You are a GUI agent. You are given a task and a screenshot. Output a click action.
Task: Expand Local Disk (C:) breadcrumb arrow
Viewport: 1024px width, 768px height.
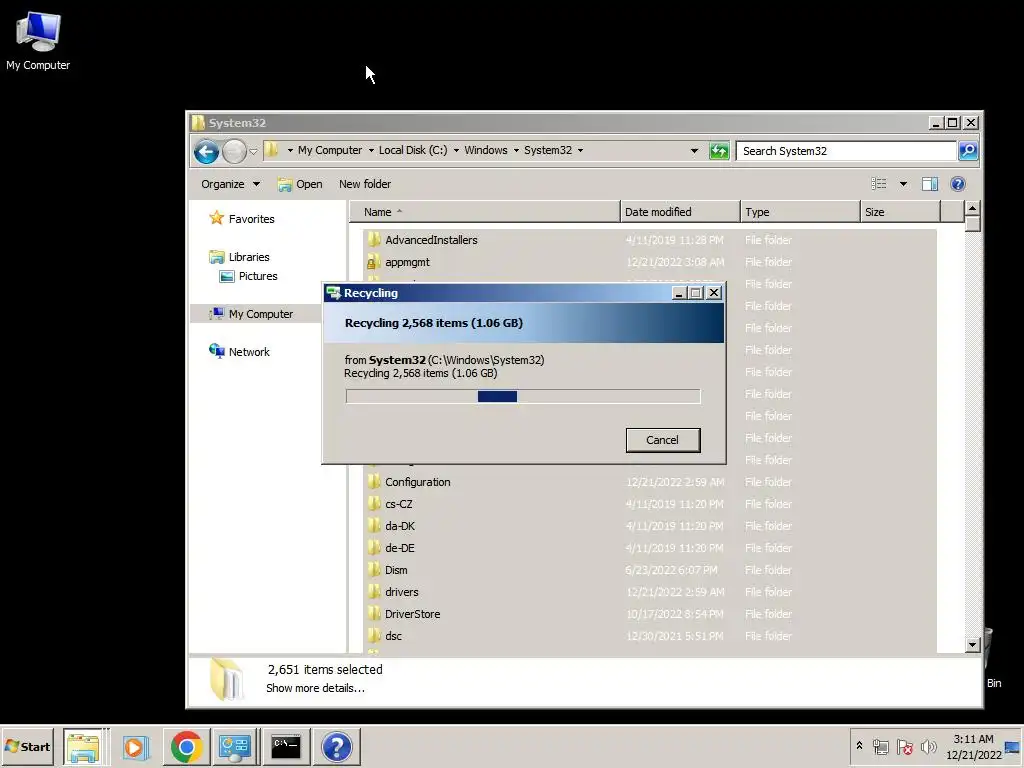456,150
